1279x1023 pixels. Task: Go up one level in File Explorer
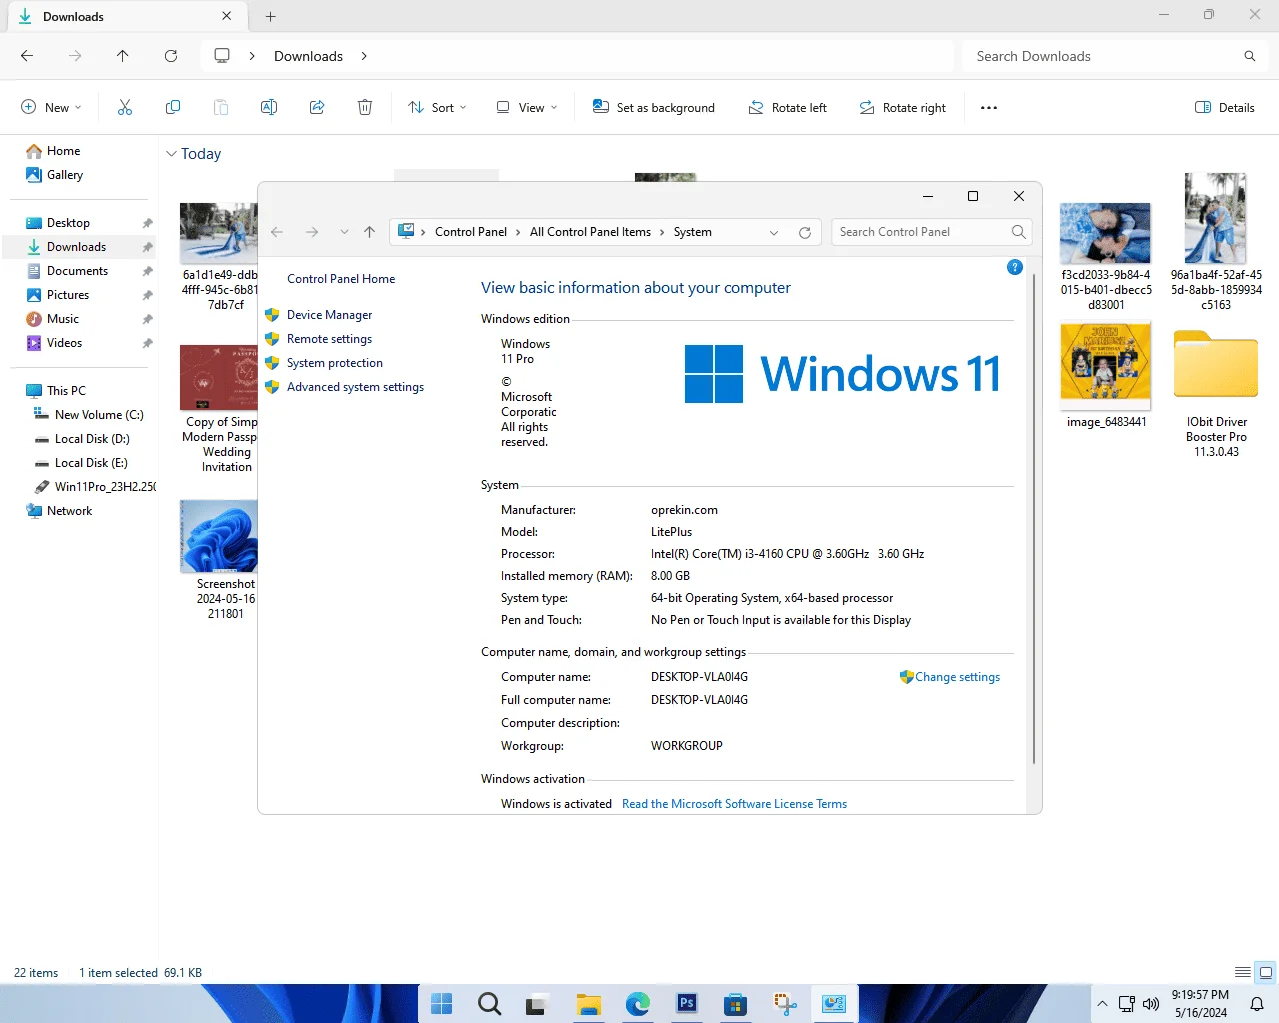pos(123,56)
